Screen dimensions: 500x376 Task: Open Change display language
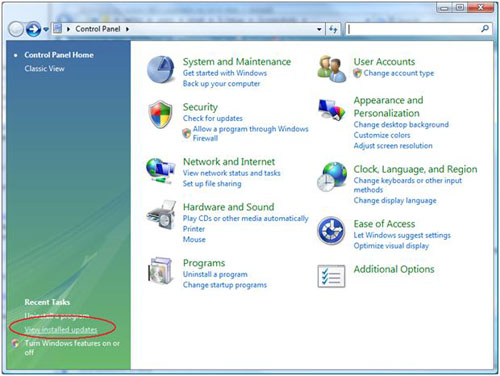pyautogui.click(x=395, y=201)
